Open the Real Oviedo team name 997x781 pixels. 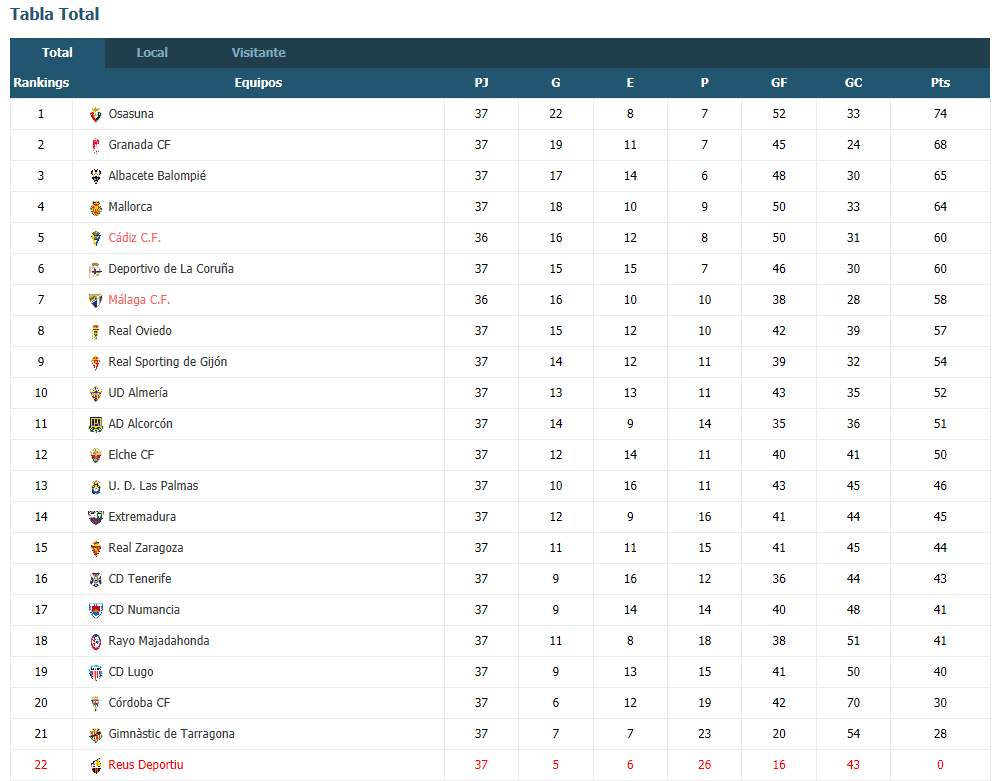click(140, 331)
